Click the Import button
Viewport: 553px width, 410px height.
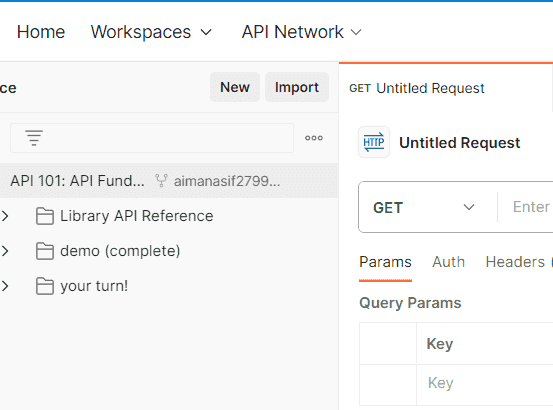297,87
